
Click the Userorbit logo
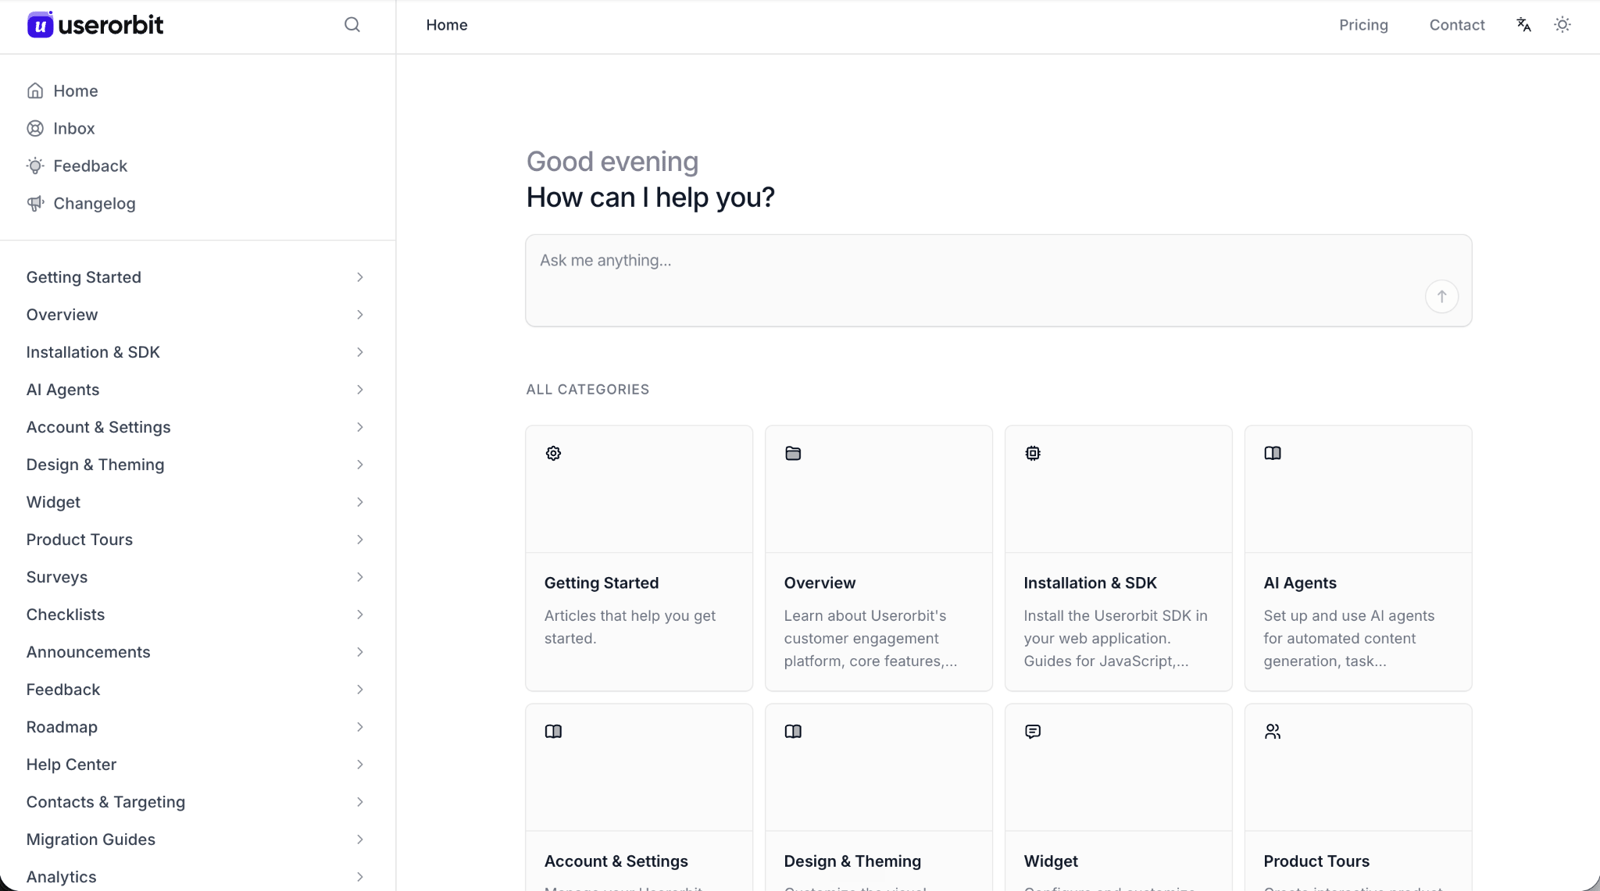click(x=95, y=25)
